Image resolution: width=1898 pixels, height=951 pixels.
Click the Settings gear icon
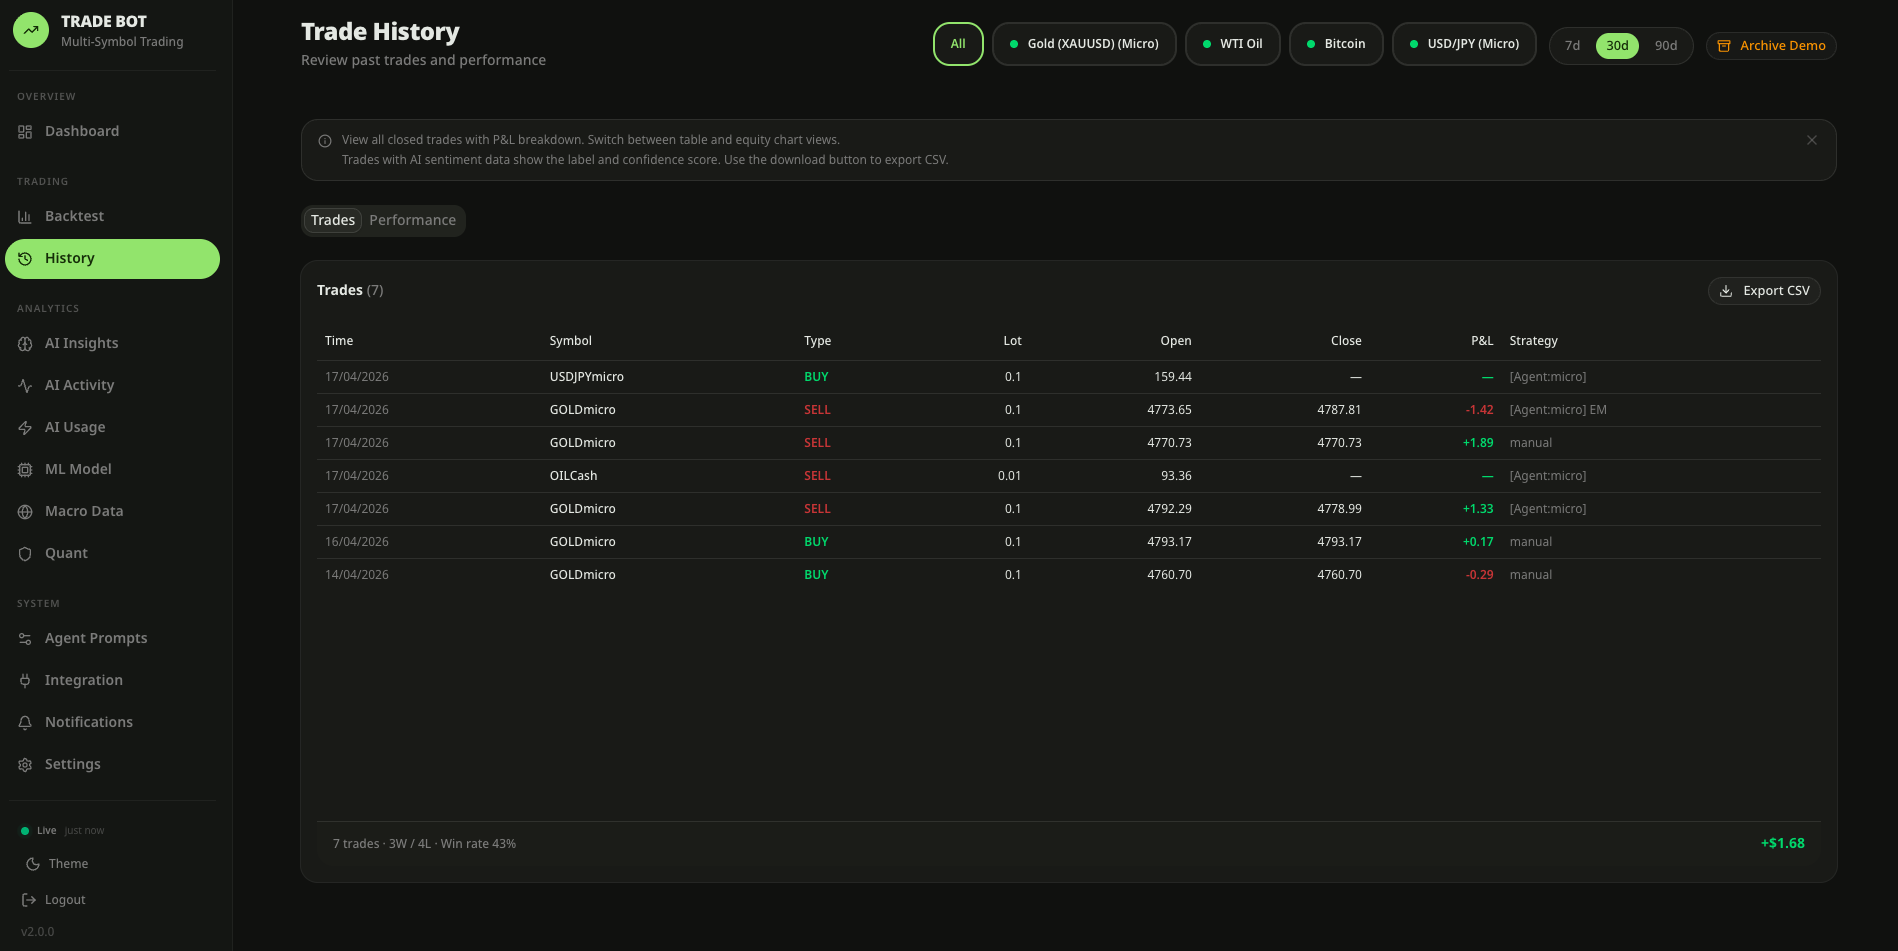pos(25,765)
